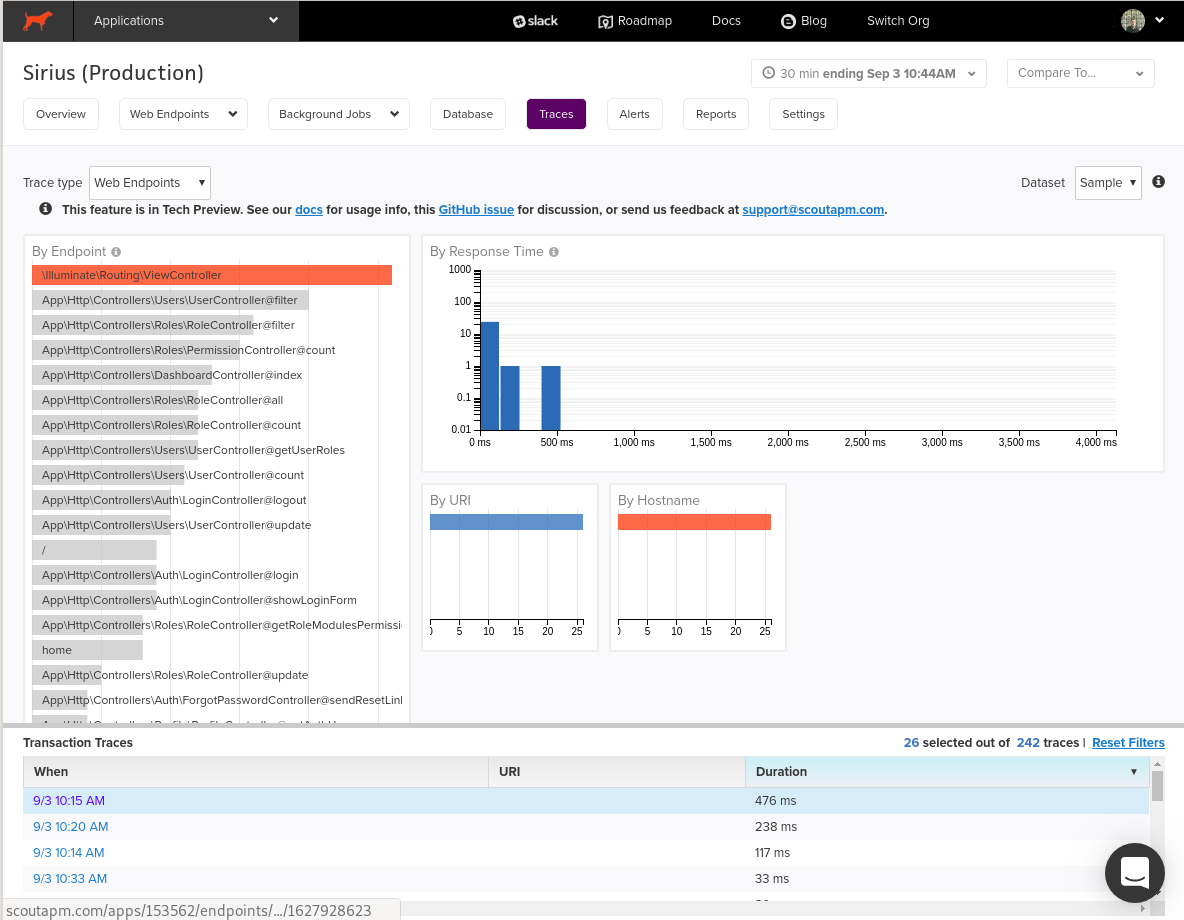Switch to the Alerts tab

(x=634, y=114)
